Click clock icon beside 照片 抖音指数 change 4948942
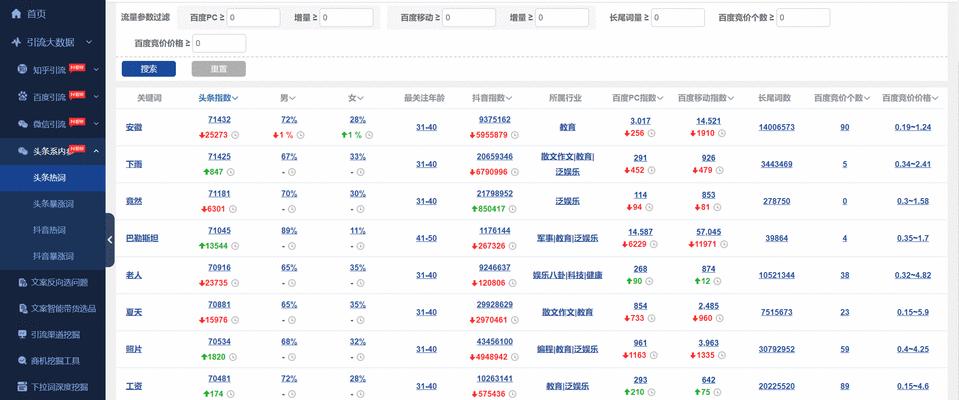 [x=514, y=357]
